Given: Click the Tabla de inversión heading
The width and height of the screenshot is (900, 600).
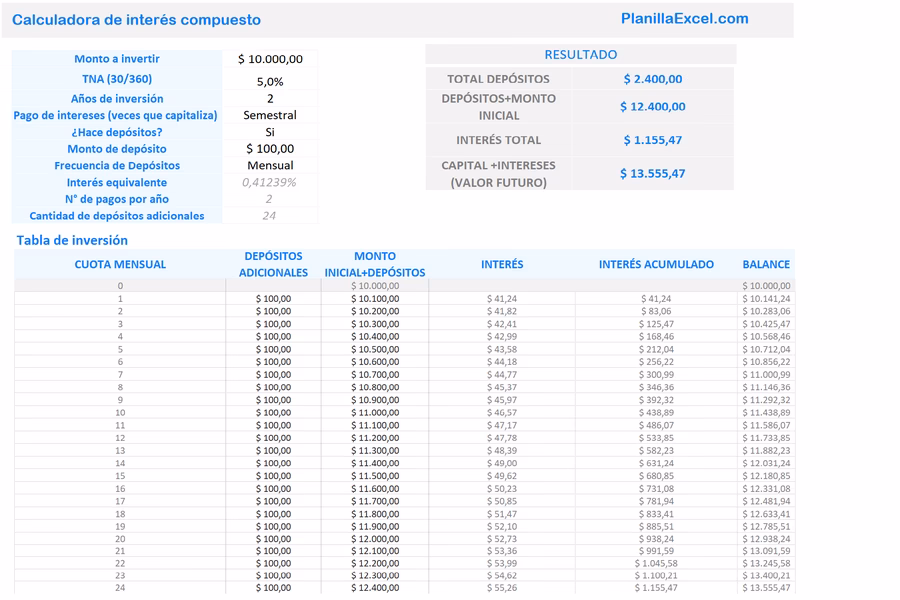Looking at the screenshot, I should 72,240.
